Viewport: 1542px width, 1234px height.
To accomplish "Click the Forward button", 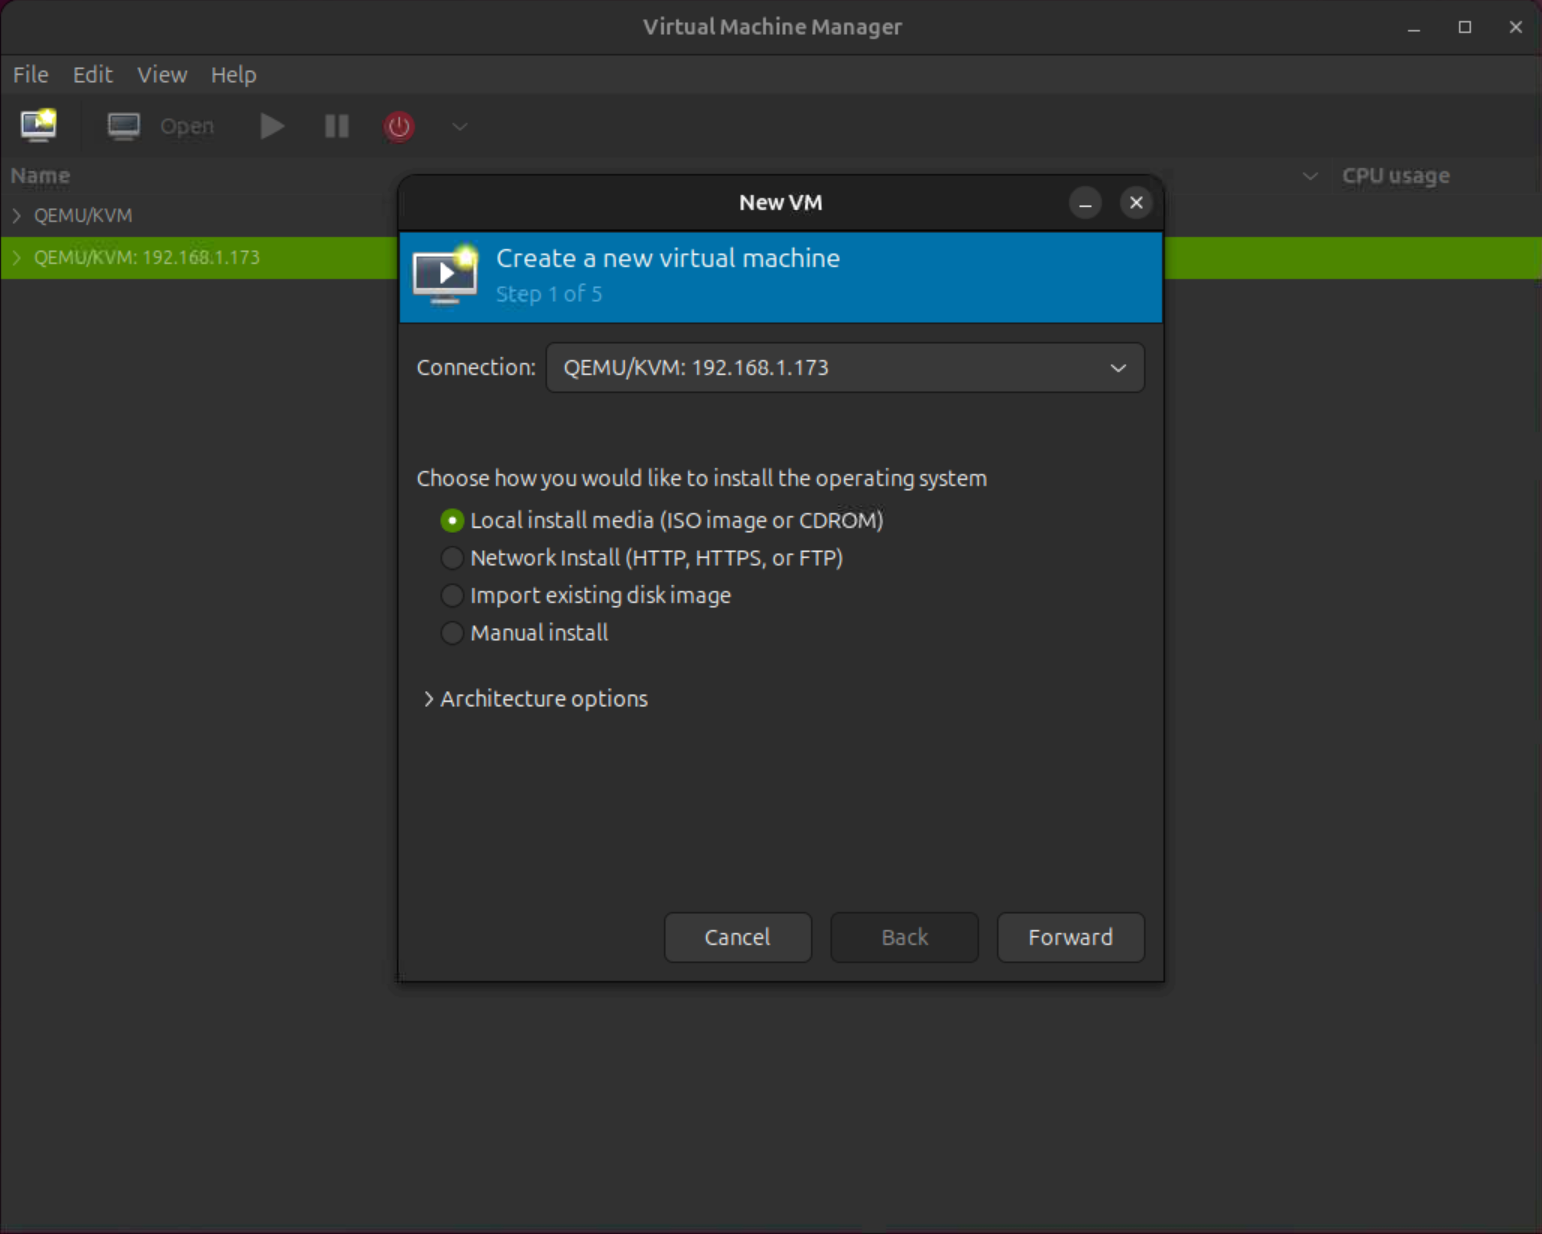I will [1070, 937].
